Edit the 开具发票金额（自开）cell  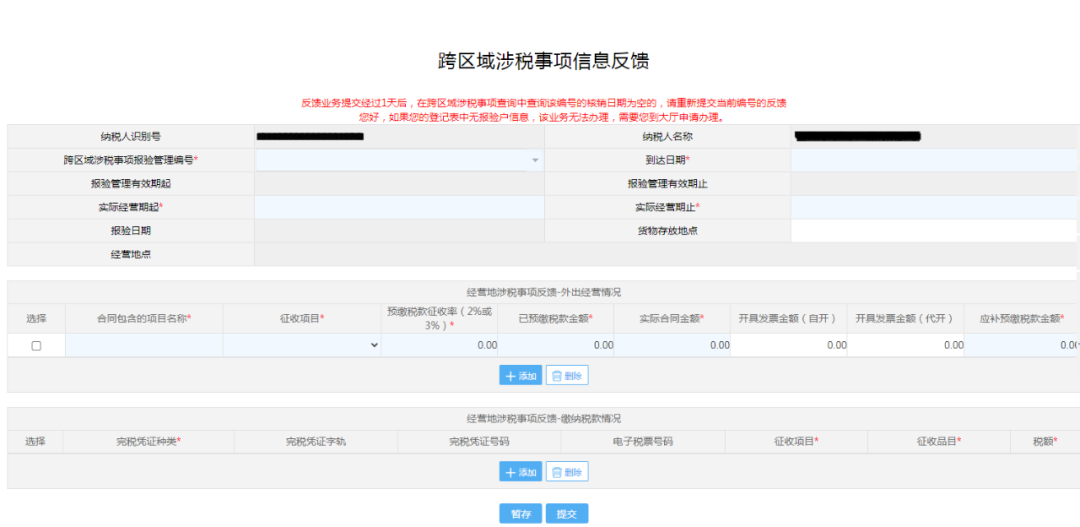pyautogui.click(x=789, y=345)
